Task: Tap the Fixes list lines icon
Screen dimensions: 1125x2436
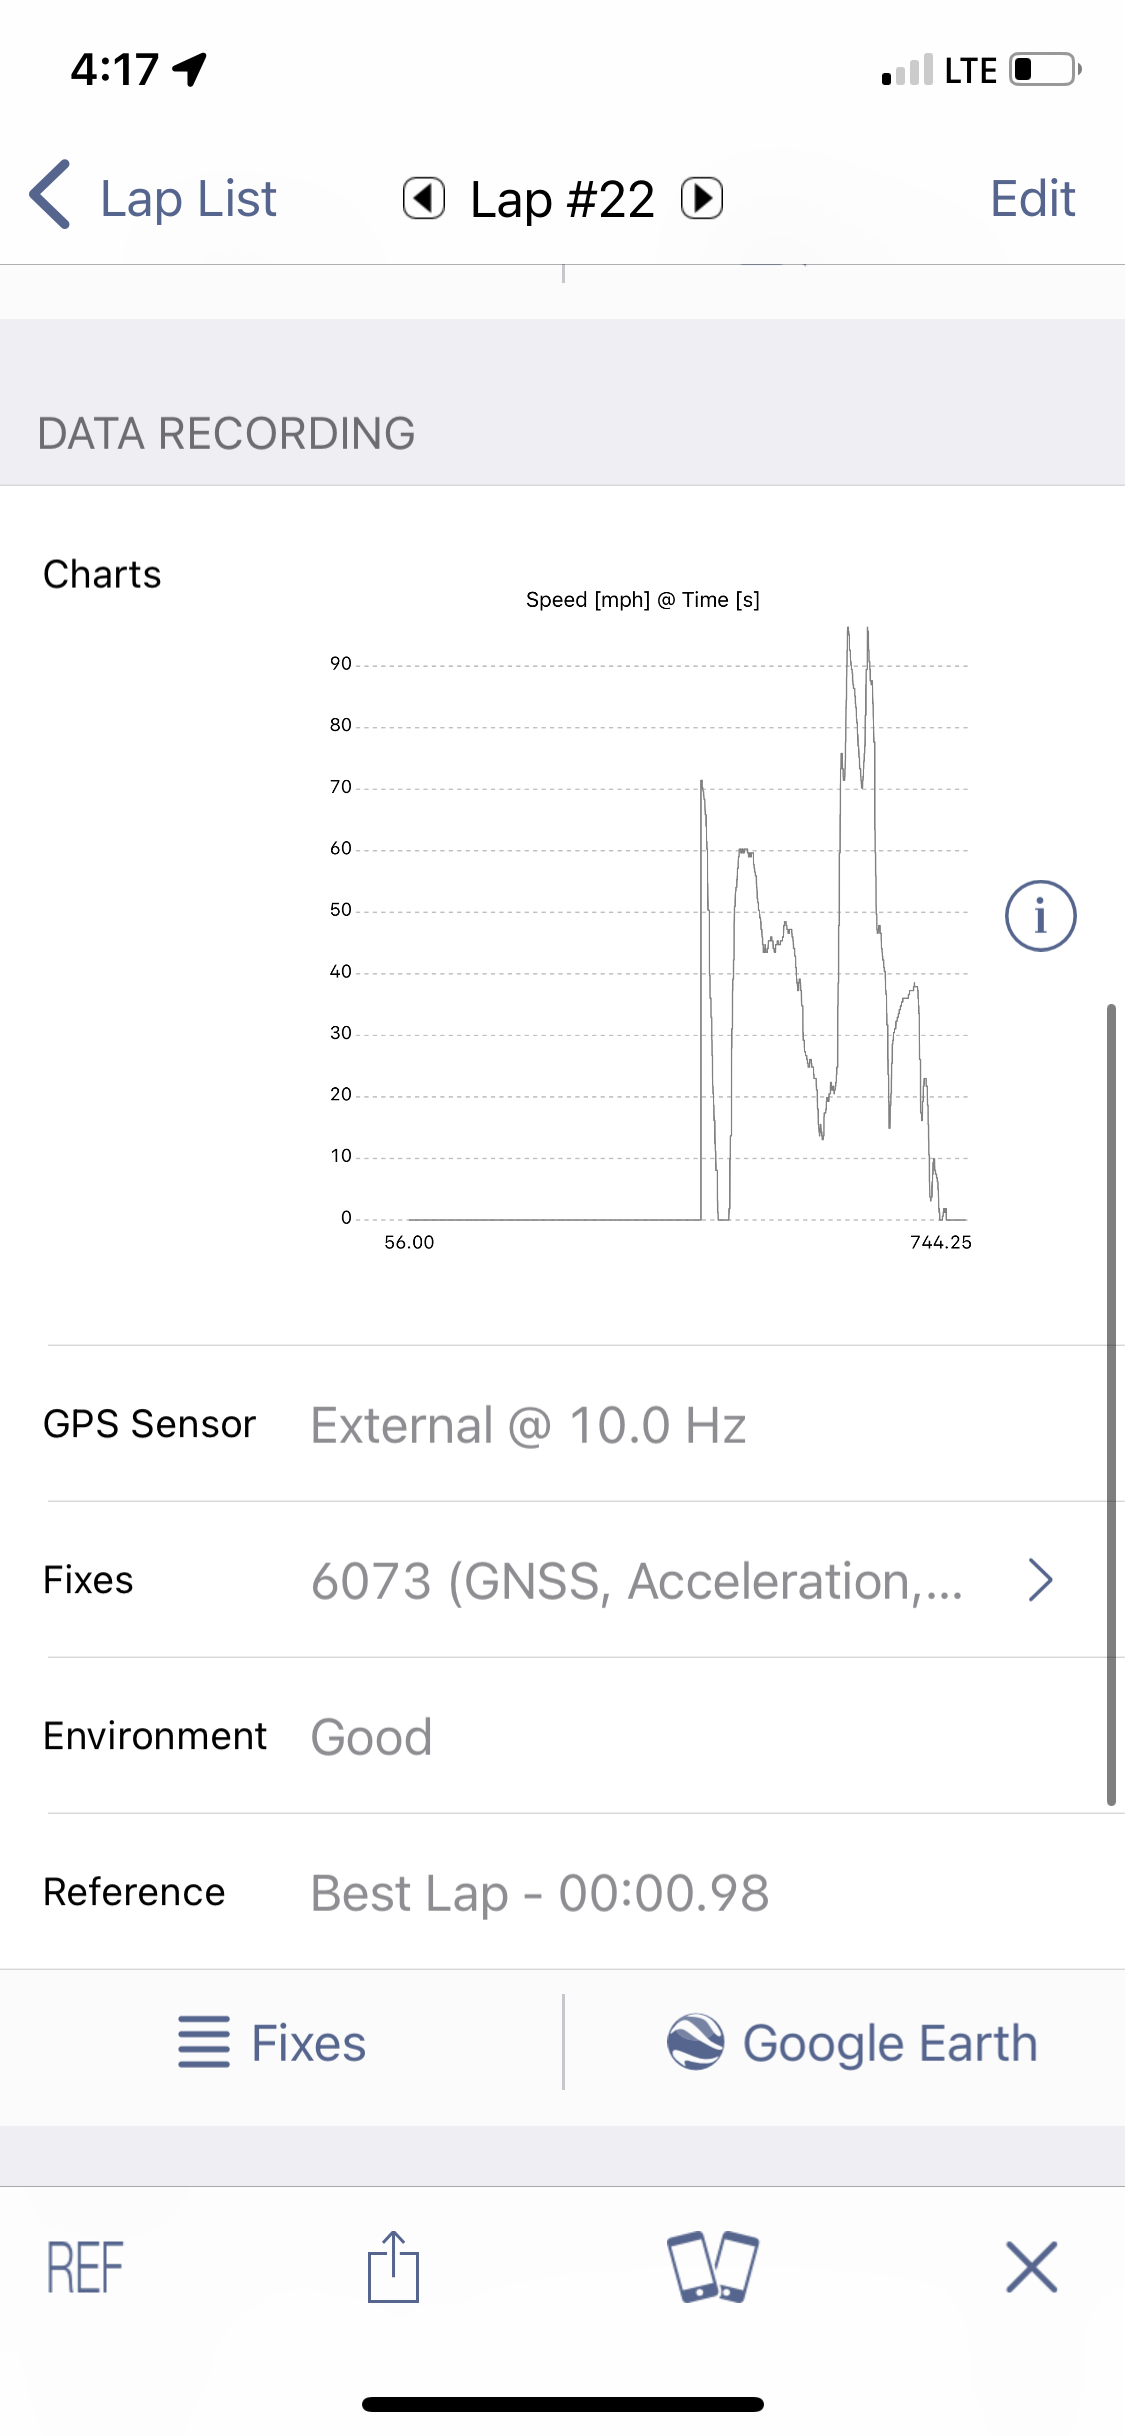Action: pyautogui.click(x=204, y=2043)
